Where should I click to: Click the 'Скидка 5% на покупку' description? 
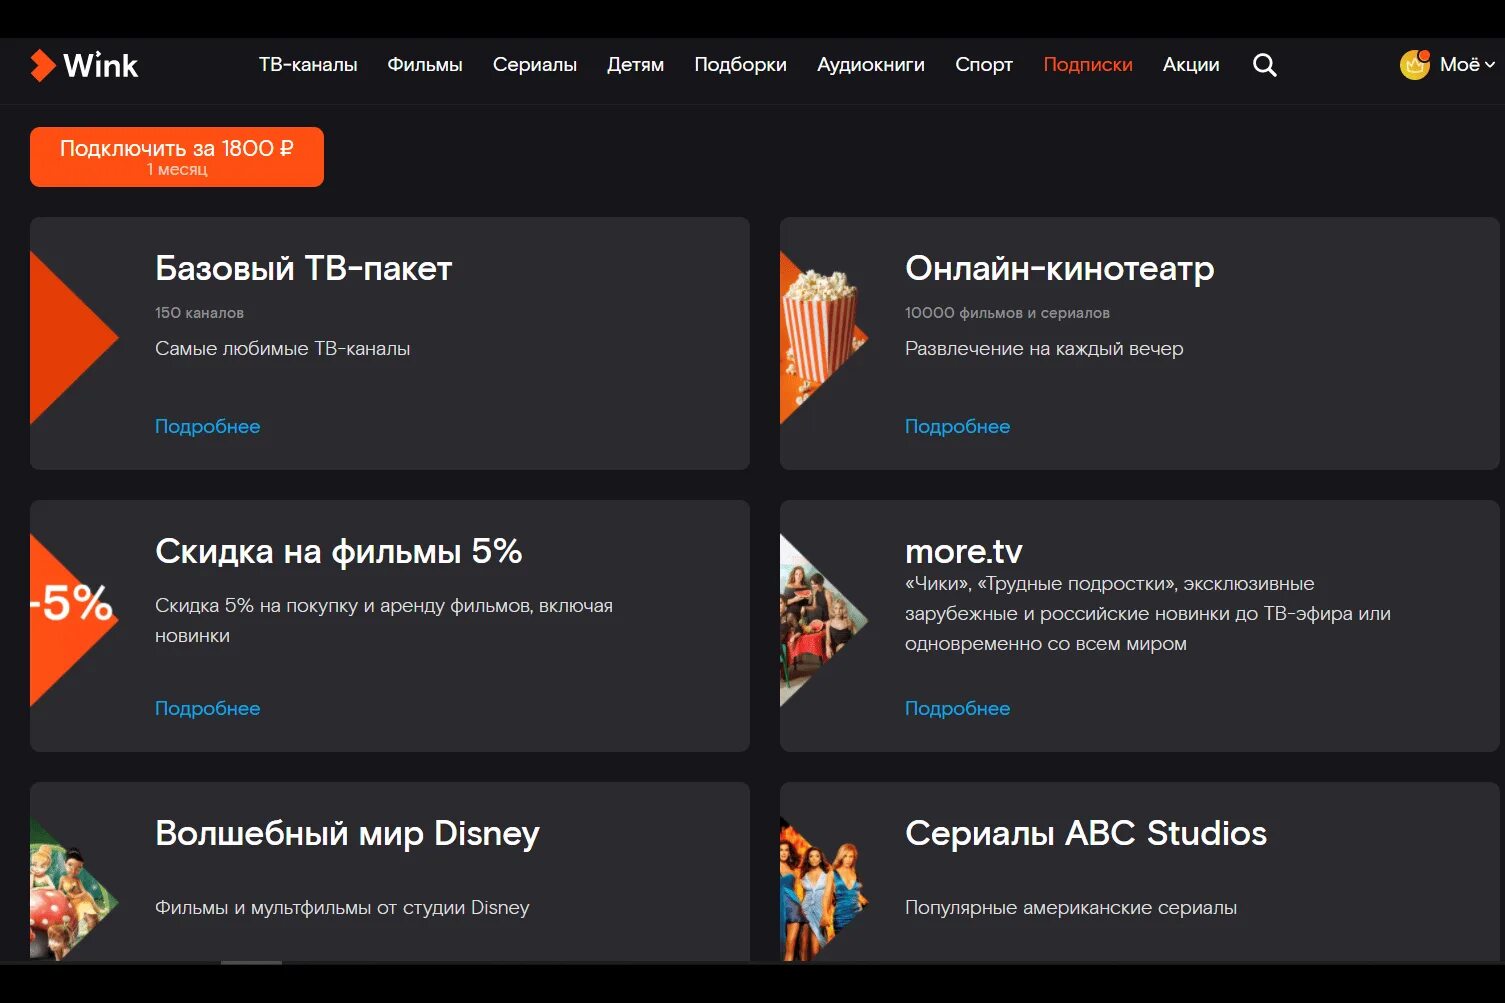tap(384, 620)
